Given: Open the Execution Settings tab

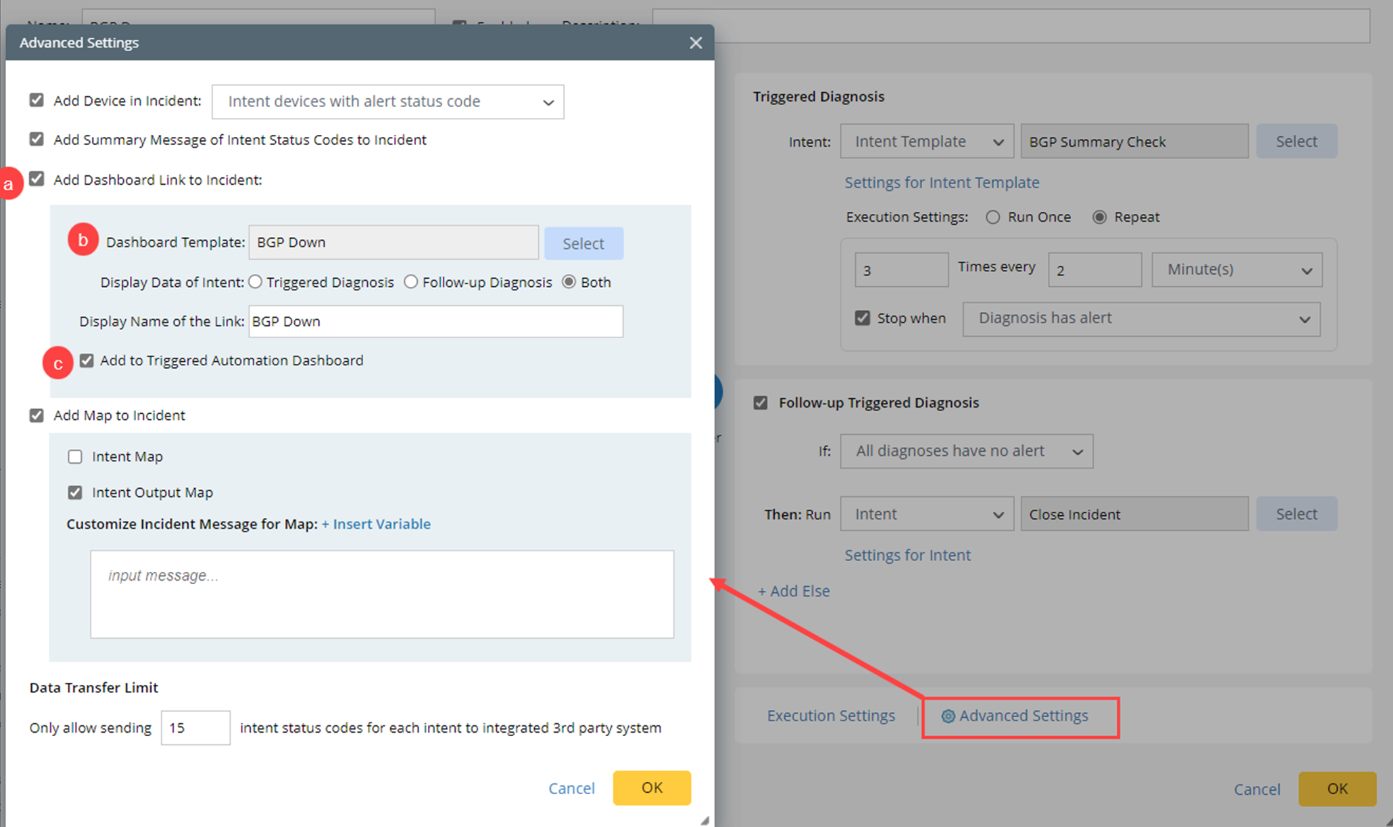Looking at the screenshot, I should coord(831,716).
